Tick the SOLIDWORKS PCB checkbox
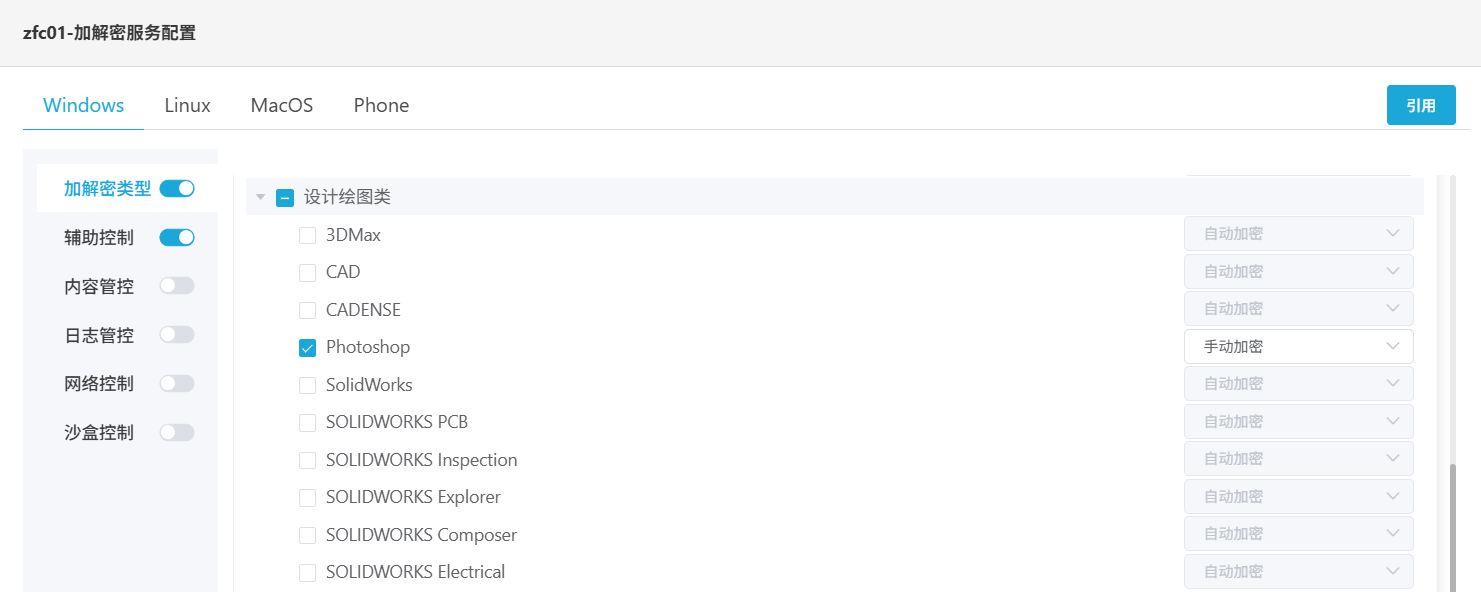 click(308, 423)
